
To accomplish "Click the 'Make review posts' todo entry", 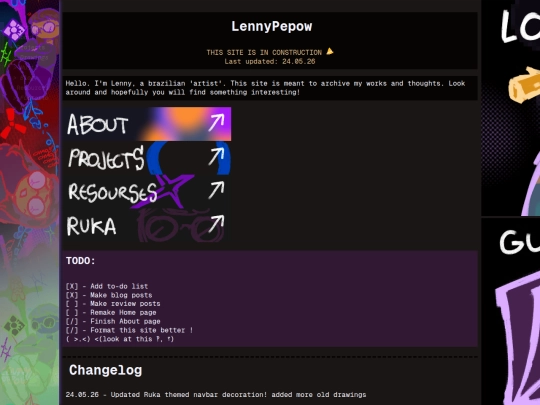I will 113,304.
